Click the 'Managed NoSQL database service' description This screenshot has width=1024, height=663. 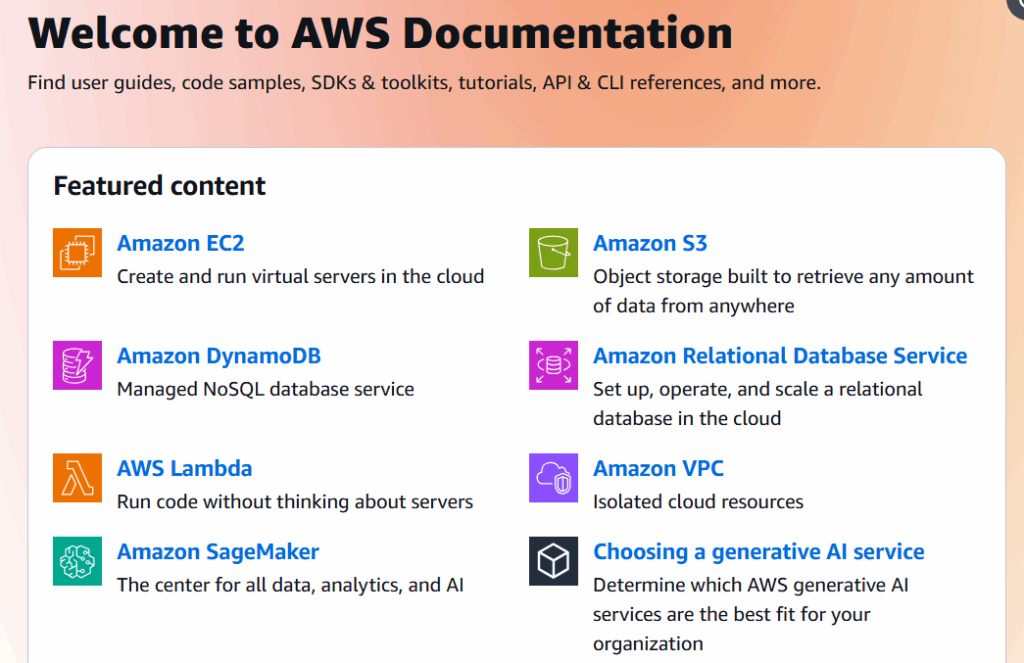point(265,389)
